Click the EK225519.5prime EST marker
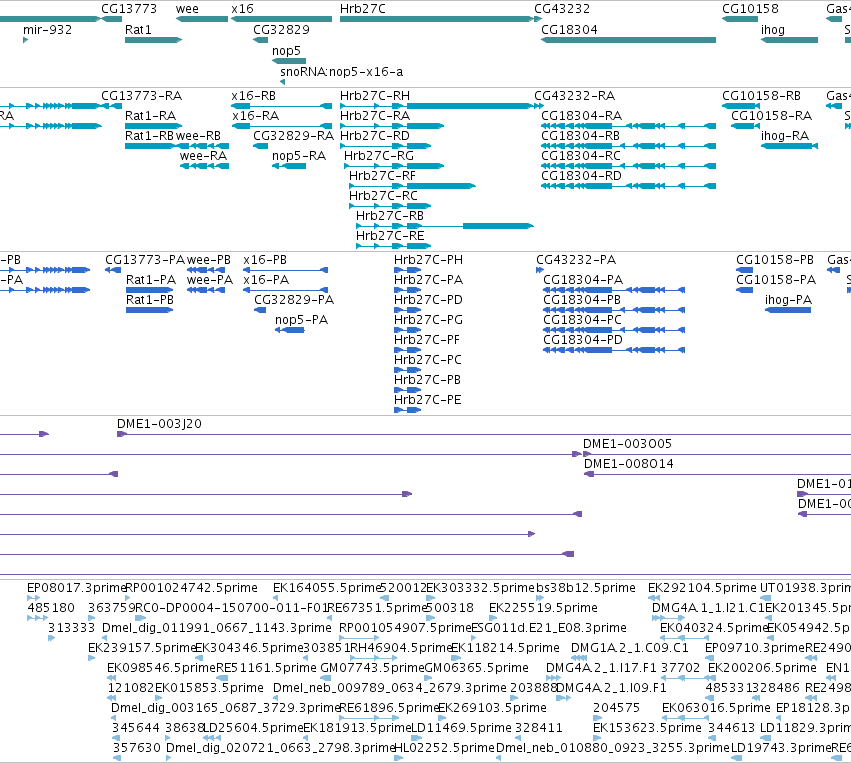Screen dimensions: 851x763 point(493,618)
